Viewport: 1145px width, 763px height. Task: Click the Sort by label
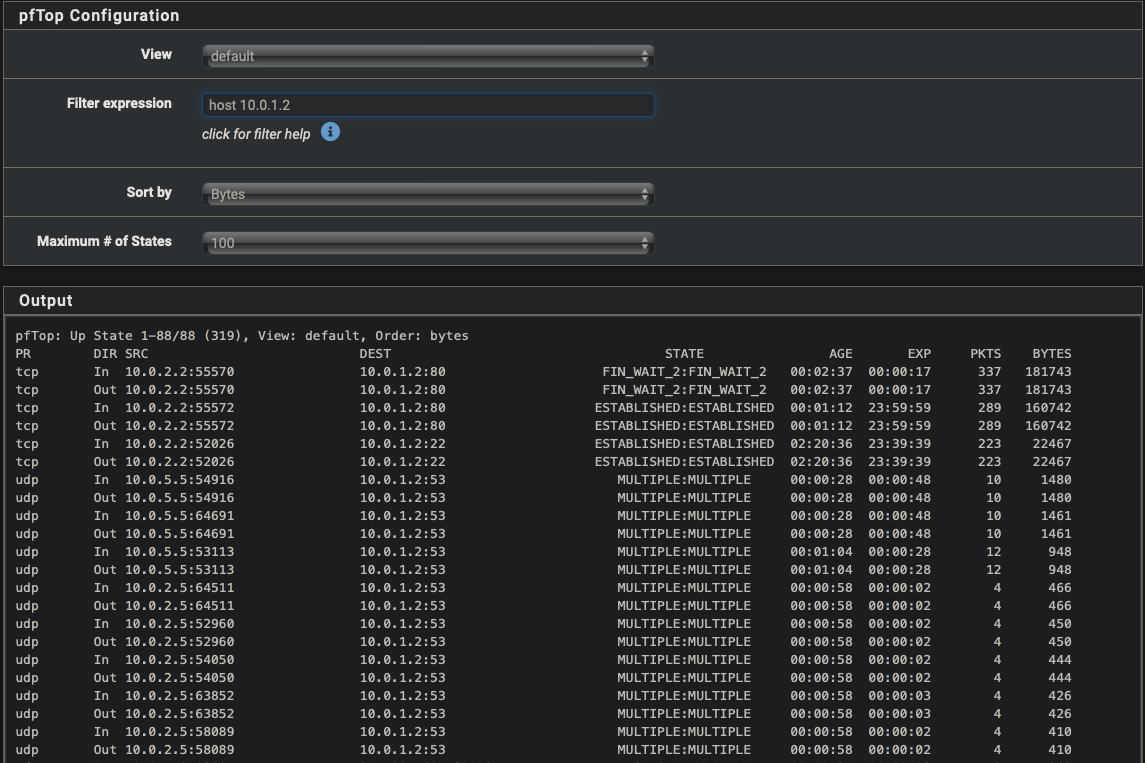(x=149, y=192)
